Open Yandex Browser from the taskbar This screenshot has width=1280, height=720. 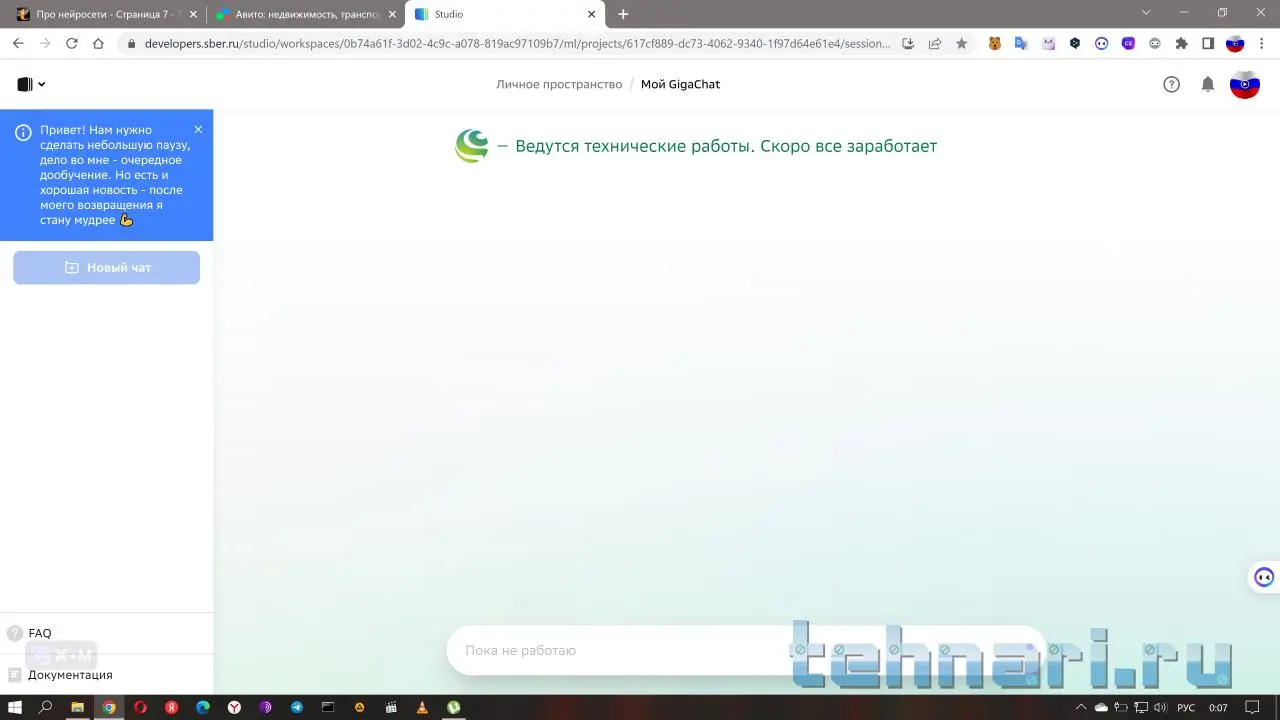[x=234, y=707]
